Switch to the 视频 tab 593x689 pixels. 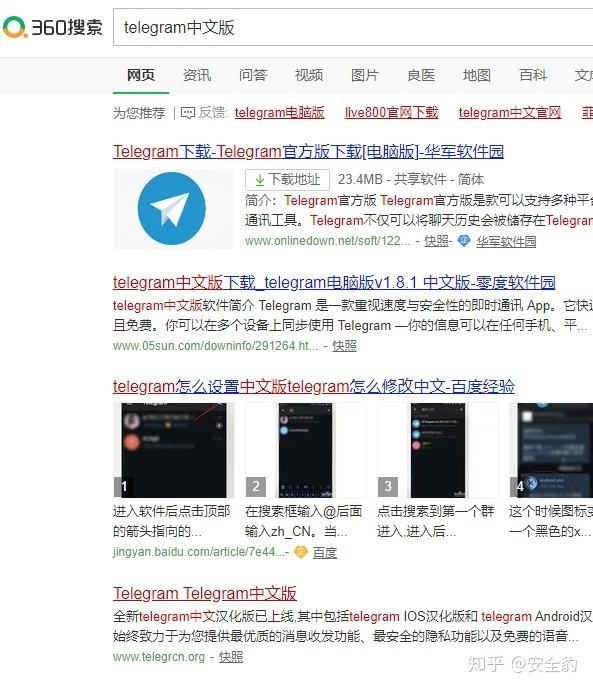point(309,75)
